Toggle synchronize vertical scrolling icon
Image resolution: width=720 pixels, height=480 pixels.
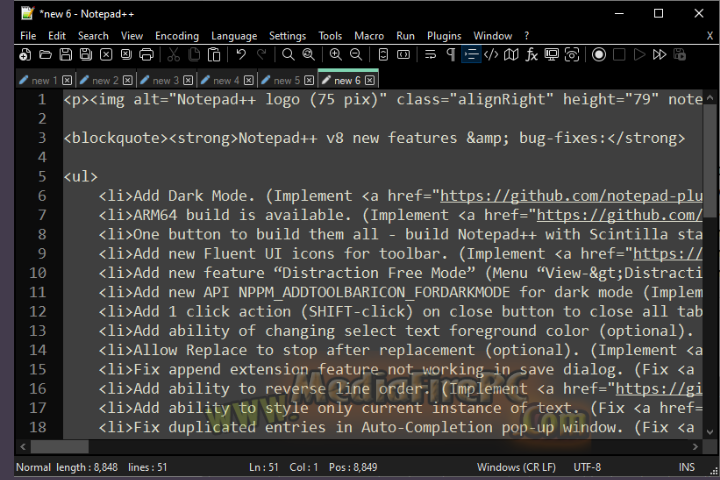click(383, 55)
